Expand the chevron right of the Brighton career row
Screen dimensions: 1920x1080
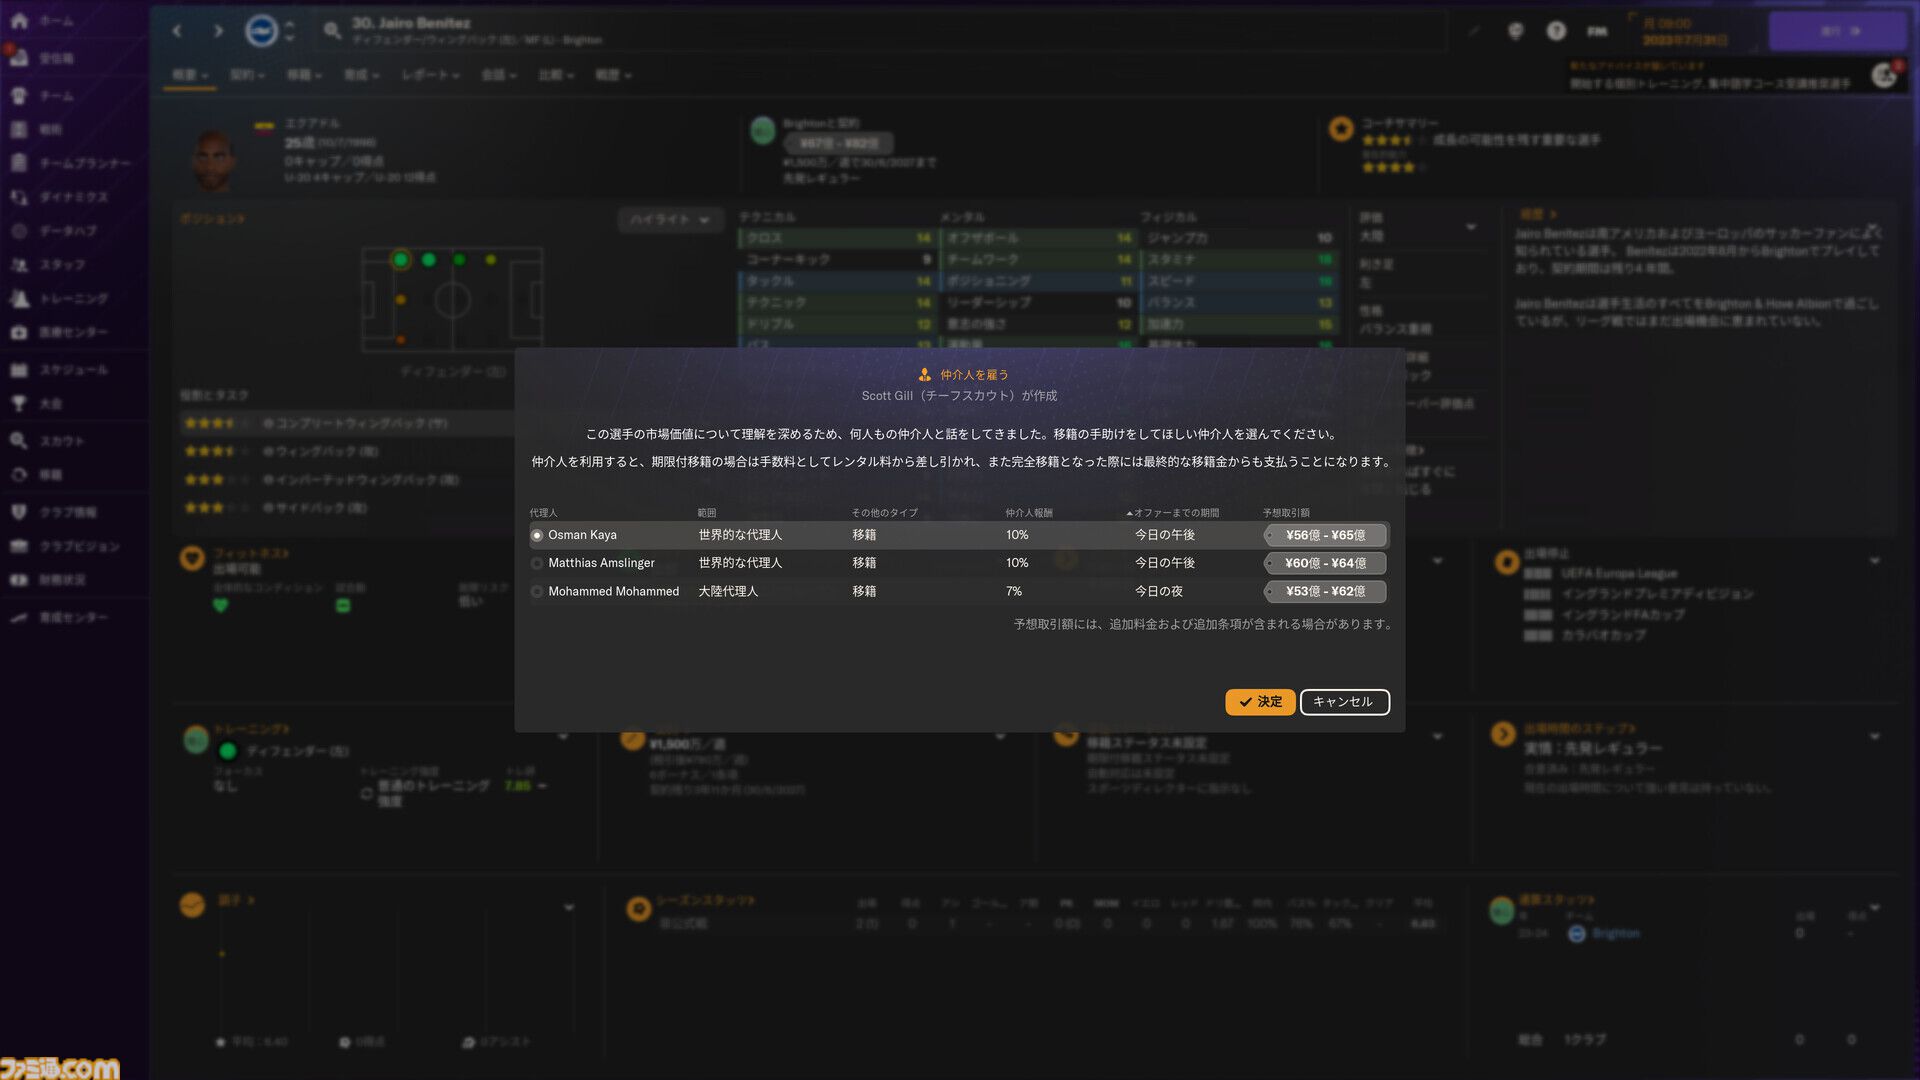[1874, 908]
